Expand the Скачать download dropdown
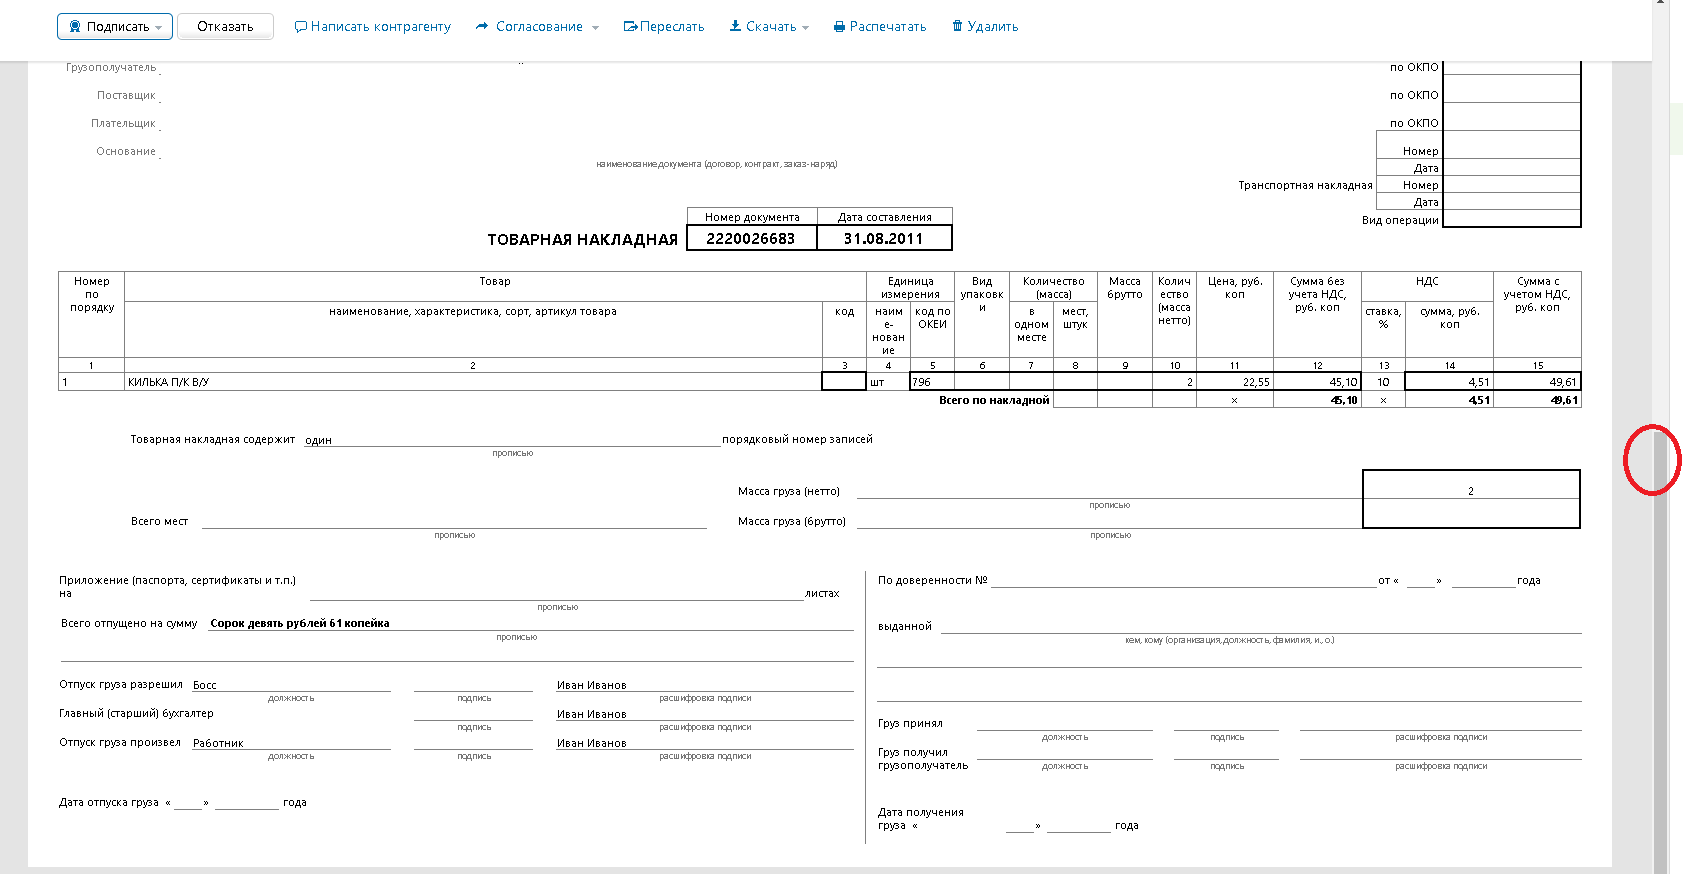 click(769, 27)
